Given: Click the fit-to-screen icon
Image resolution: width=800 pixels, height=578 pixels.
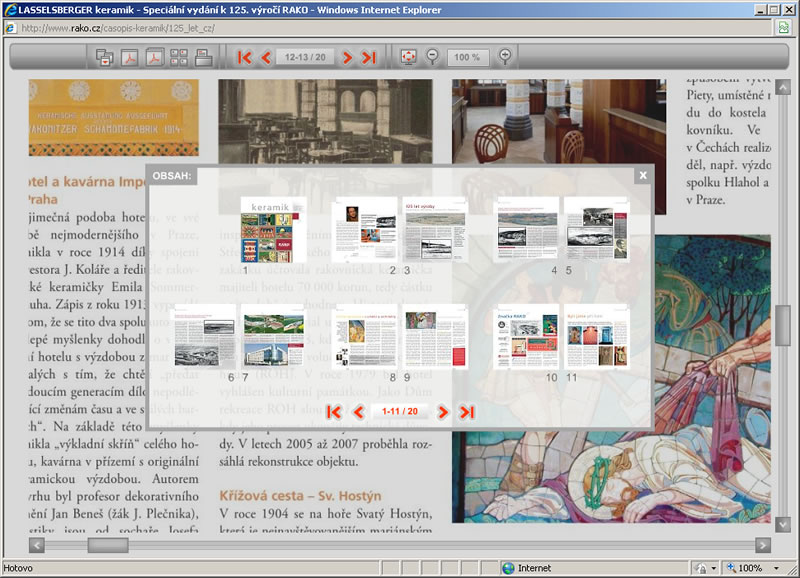Looking at the screenshot, I should point(408,57).
